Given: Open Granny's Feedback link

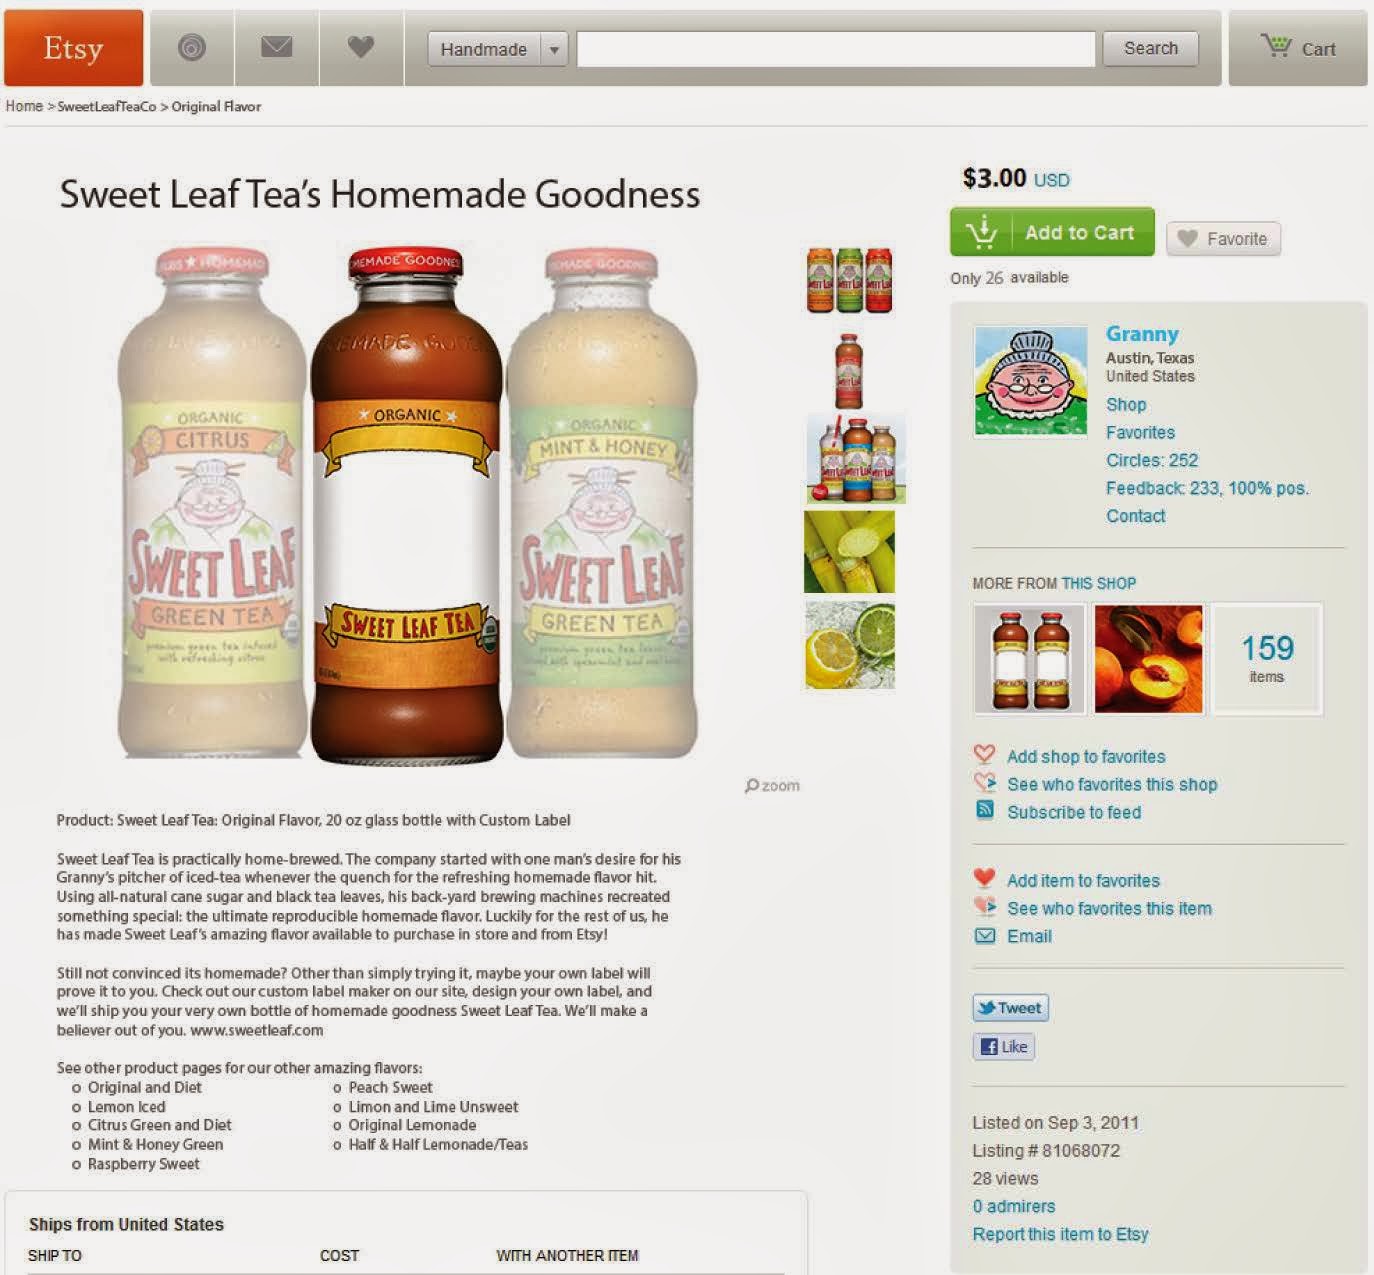Looking at the screenshot, I should [x=1207, y=488].
